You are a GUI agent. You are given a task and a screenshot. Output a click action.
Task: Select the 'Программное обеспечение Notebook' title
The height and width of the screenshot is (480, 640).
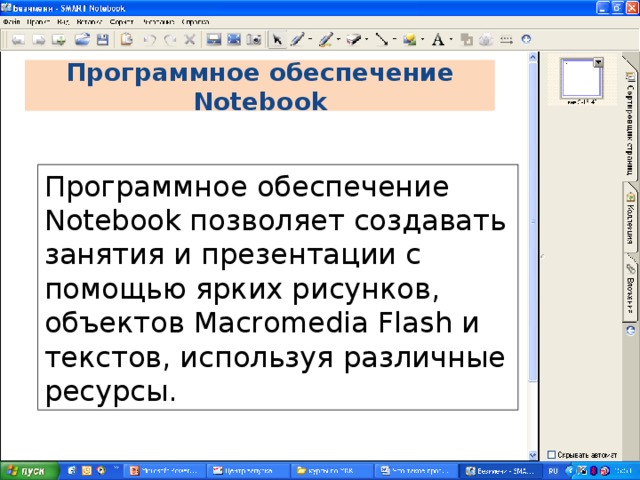260,86
